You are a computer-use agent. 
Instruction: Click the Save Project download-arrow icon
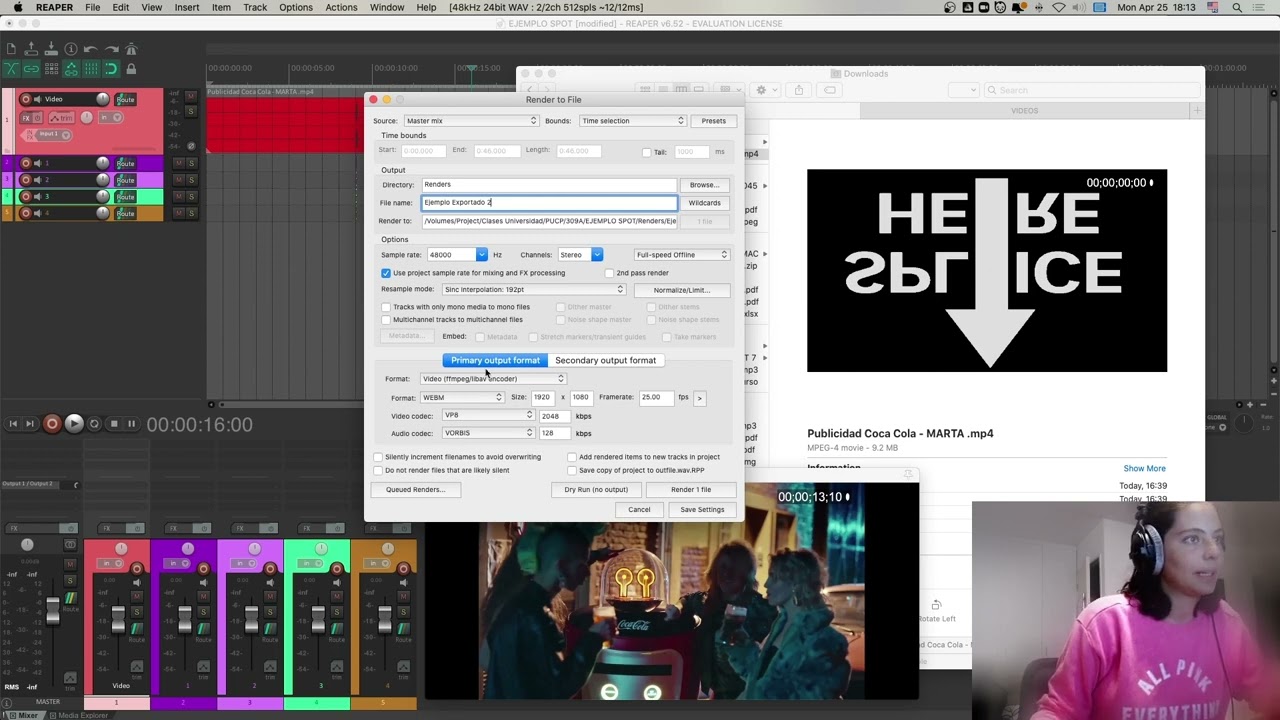click(51, 48)
